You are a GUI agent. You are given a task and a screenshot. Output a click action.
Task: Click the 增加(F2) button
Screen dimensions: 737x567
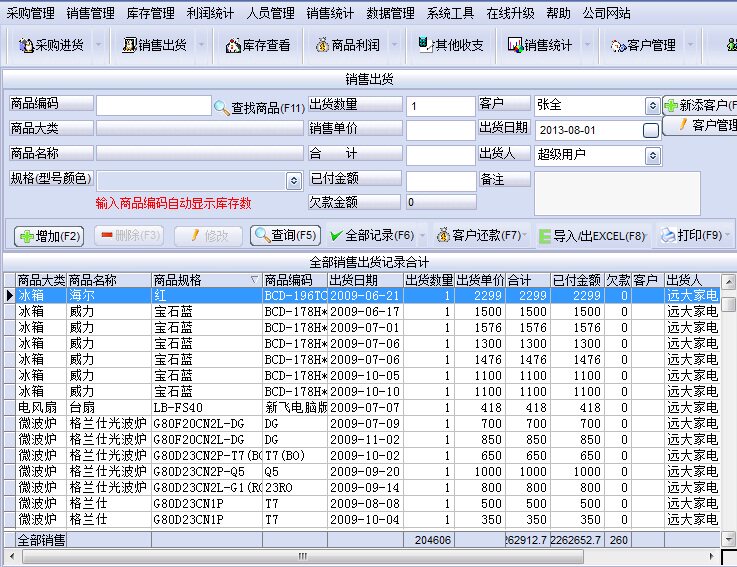click(x=48, y=236)
